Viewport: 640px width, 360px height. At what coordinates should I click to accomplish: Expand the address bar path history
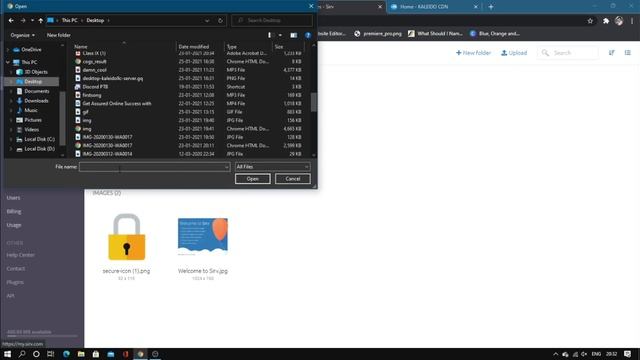[207, 20]
